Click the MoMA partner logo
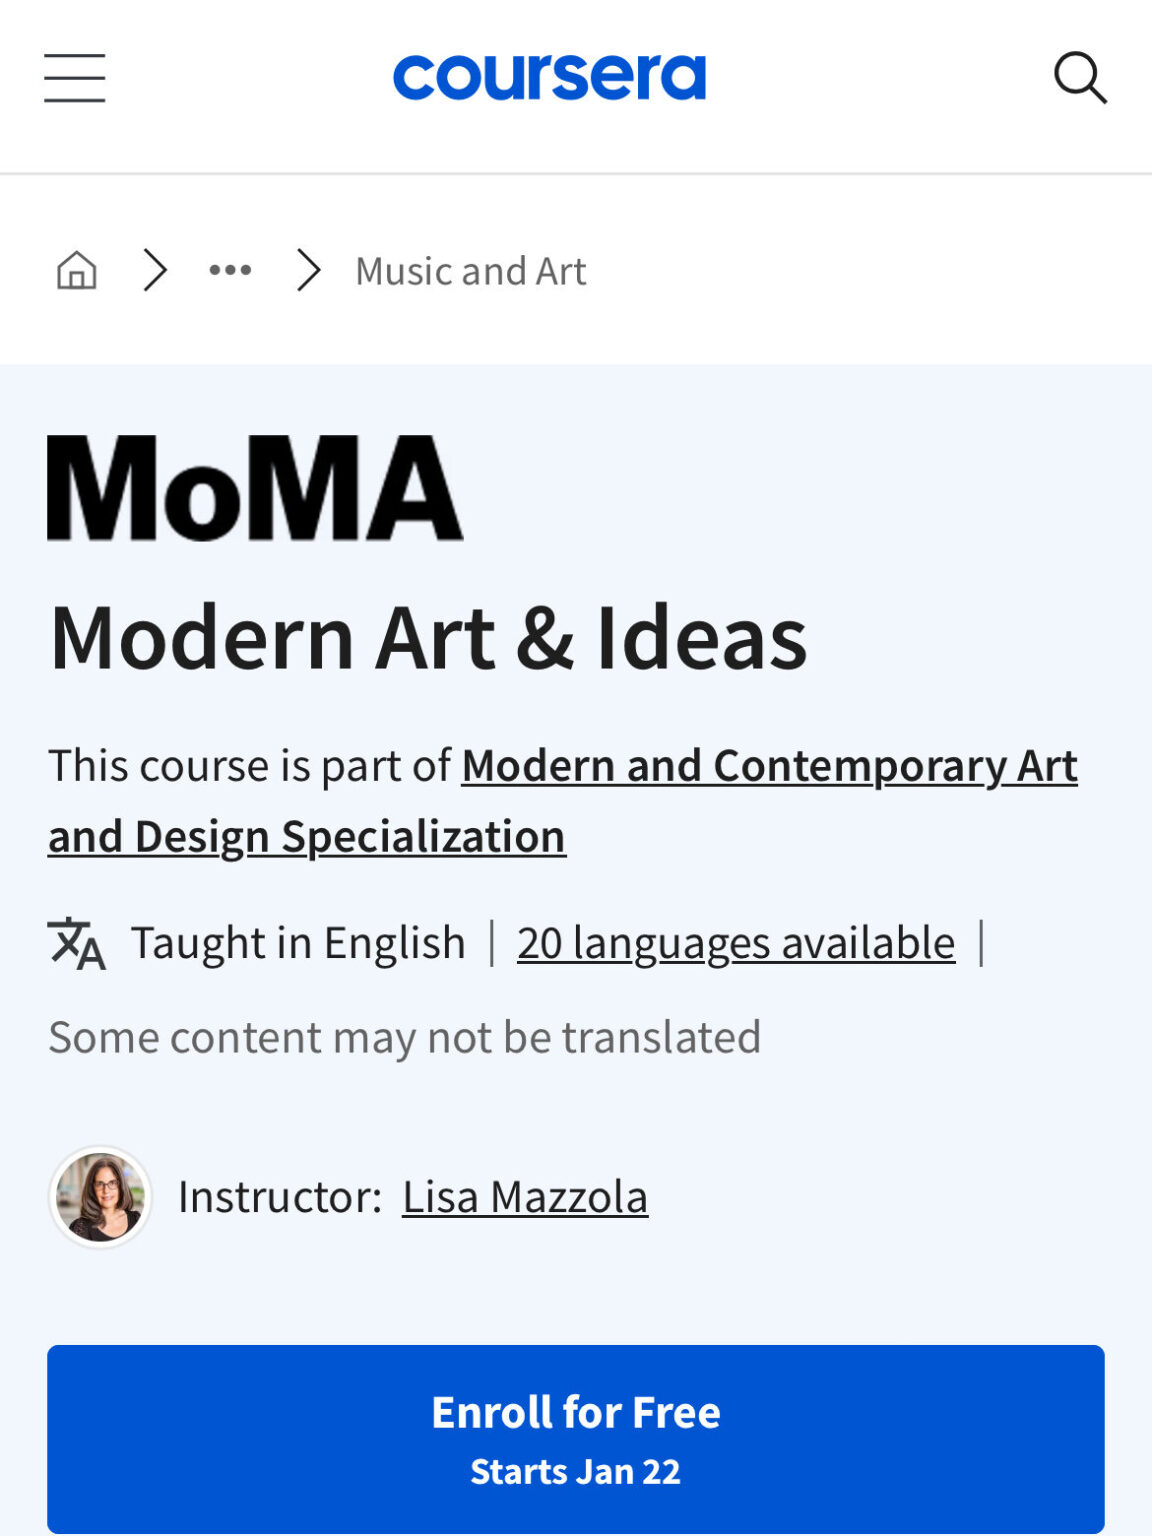1152x1536 pixels. tap(255, 488)
